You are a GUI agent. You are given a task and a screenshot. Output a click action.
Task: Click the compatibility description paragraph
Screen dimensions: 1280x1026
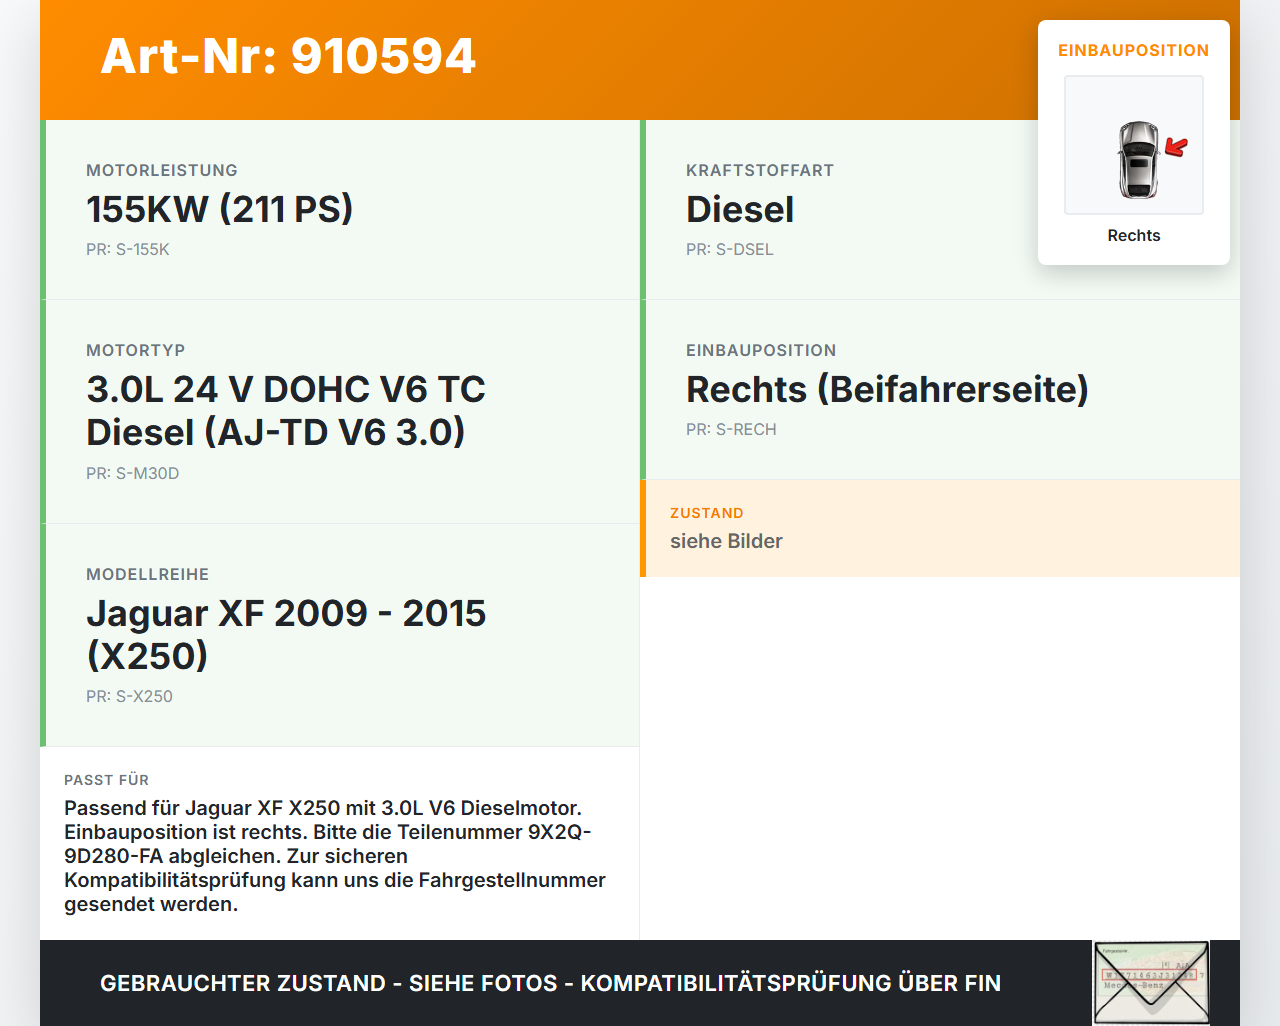tap(335, 856)
